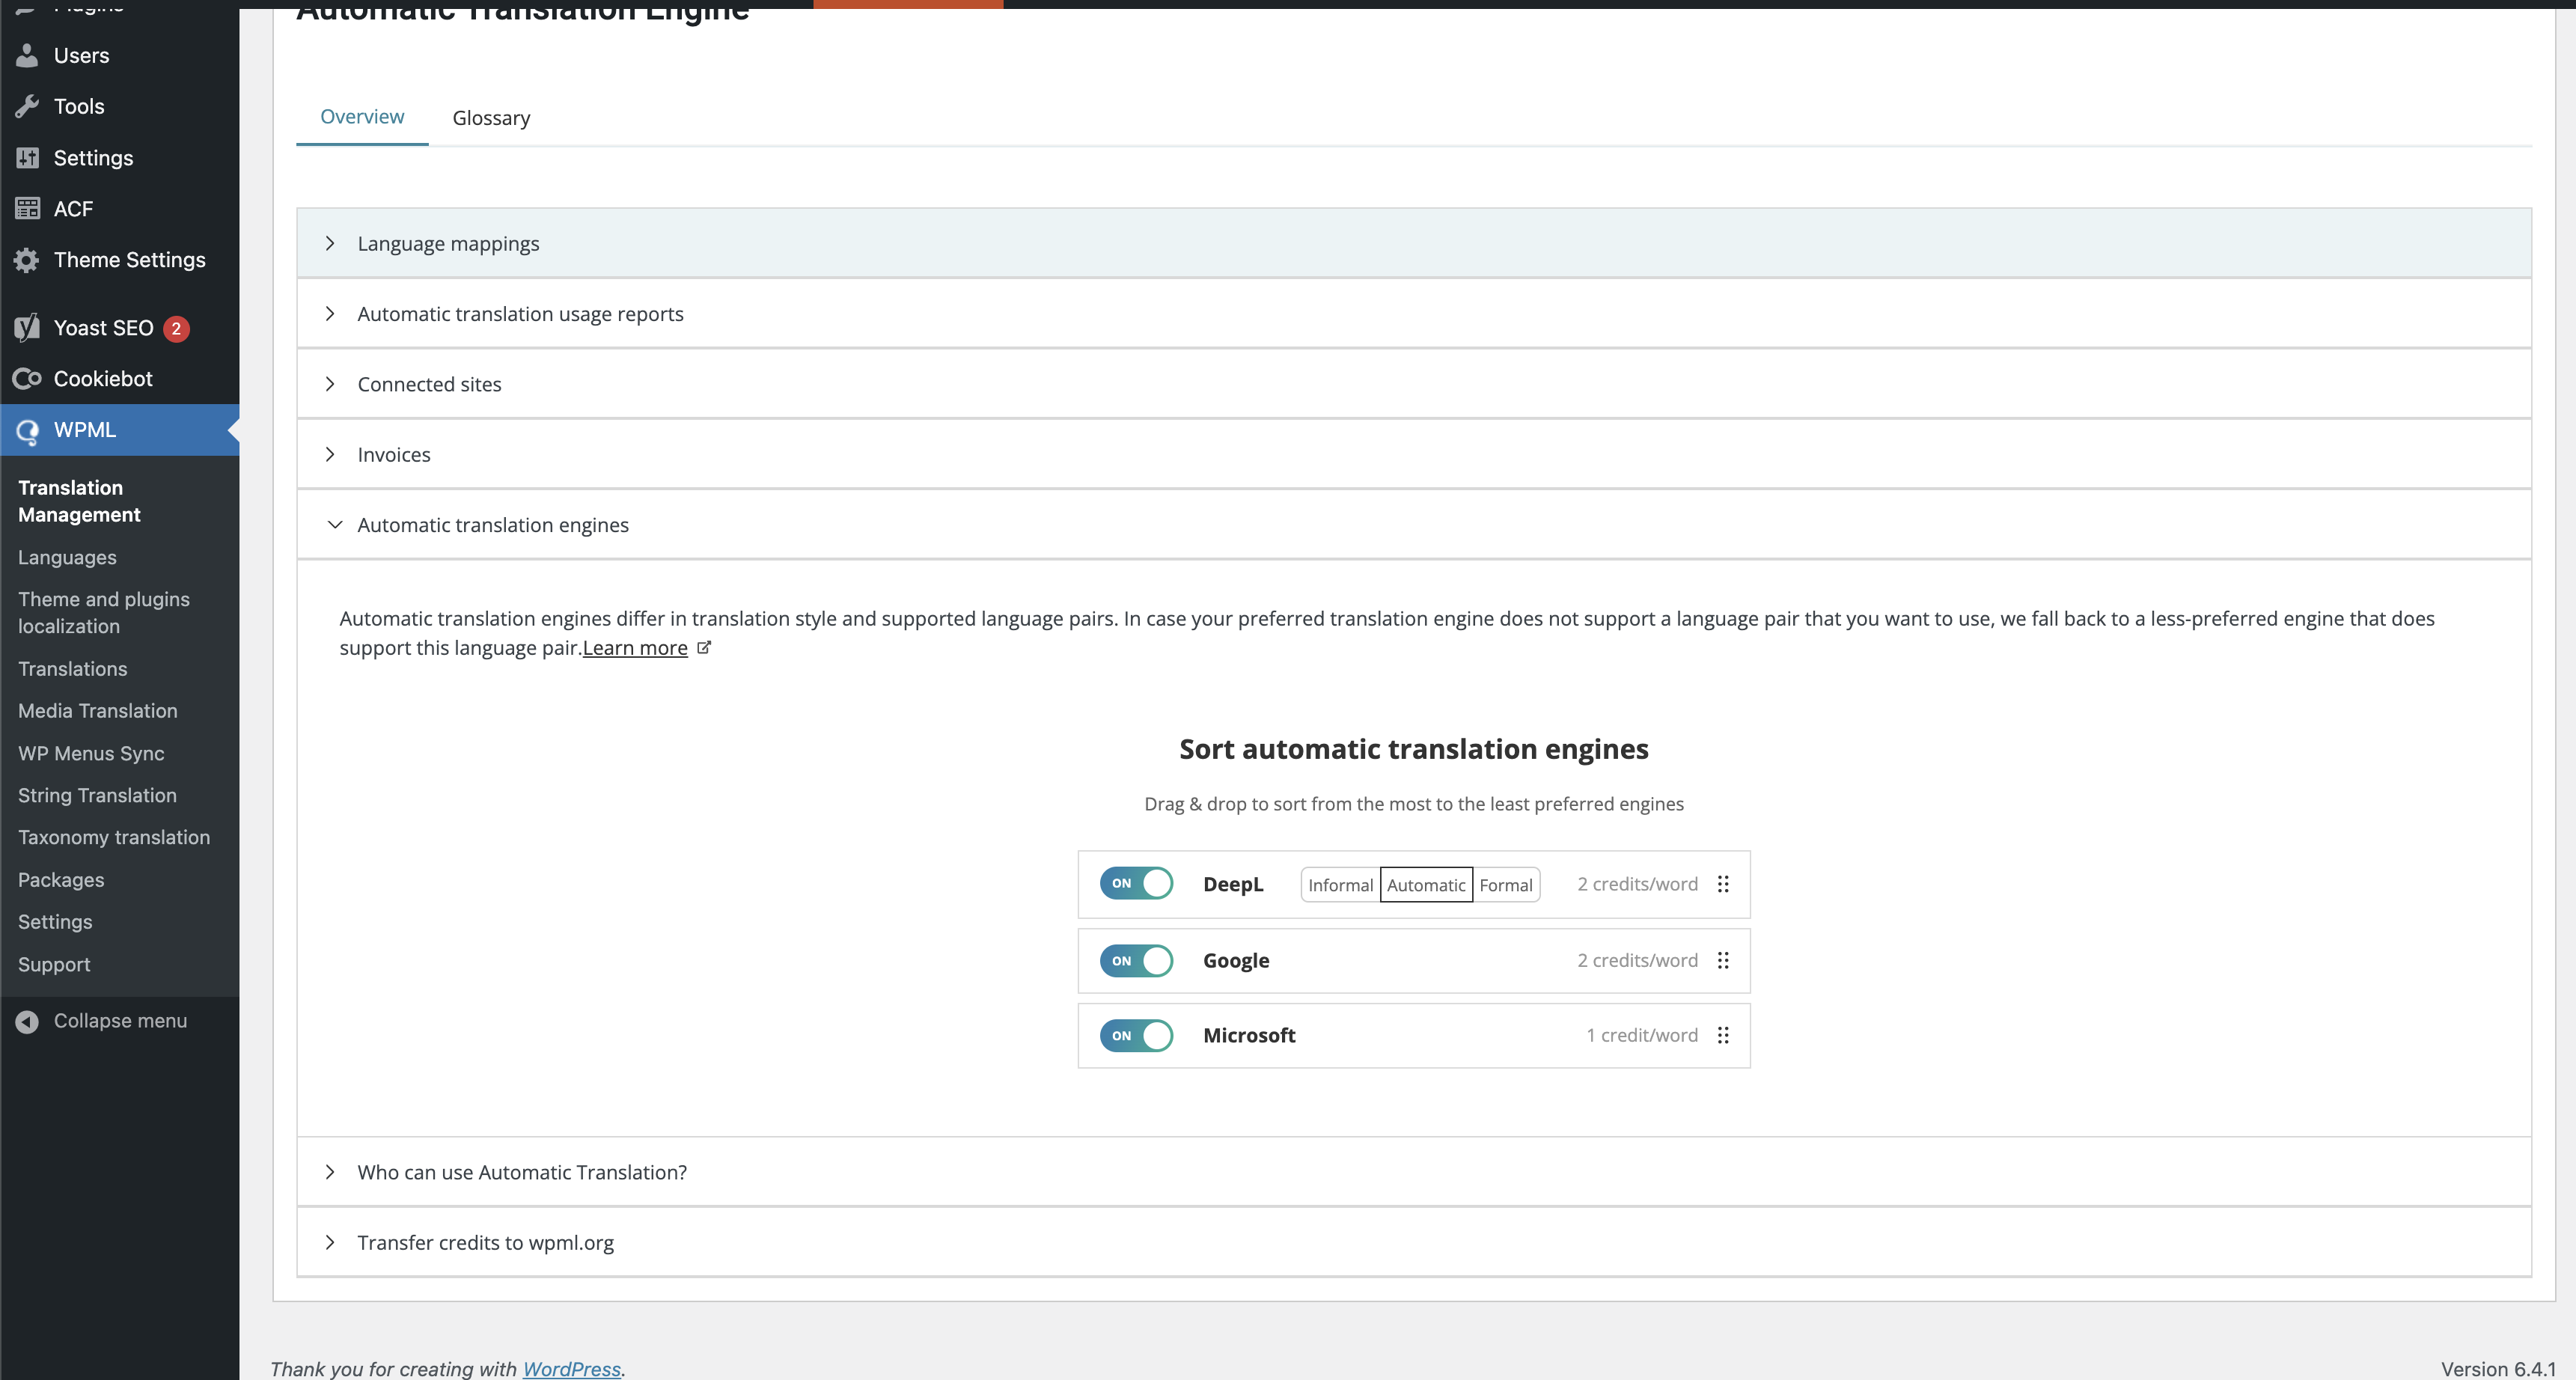Click 'Sort automatic translation engines' heading
This screenshot has height=1380, width=2576.
tap(1414, 749)
